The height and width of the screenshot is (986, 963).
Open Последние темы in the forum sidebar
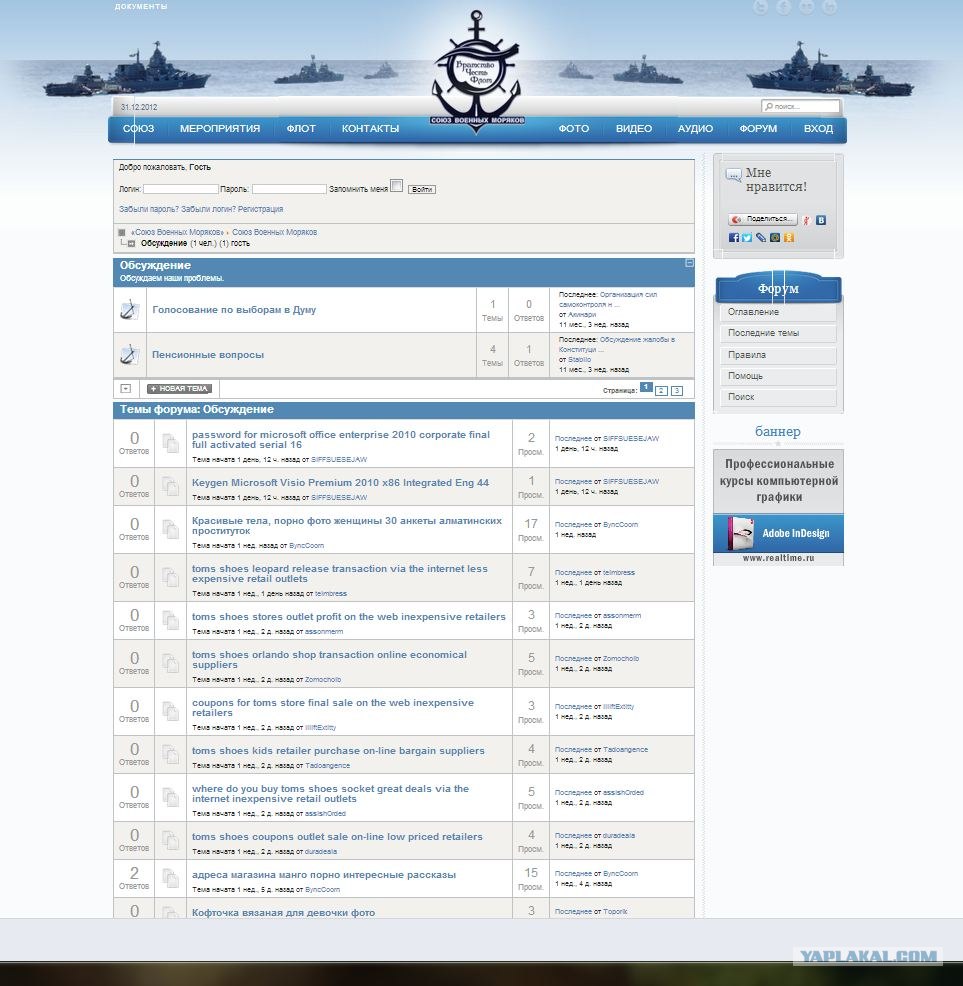[x=778, y=334]
